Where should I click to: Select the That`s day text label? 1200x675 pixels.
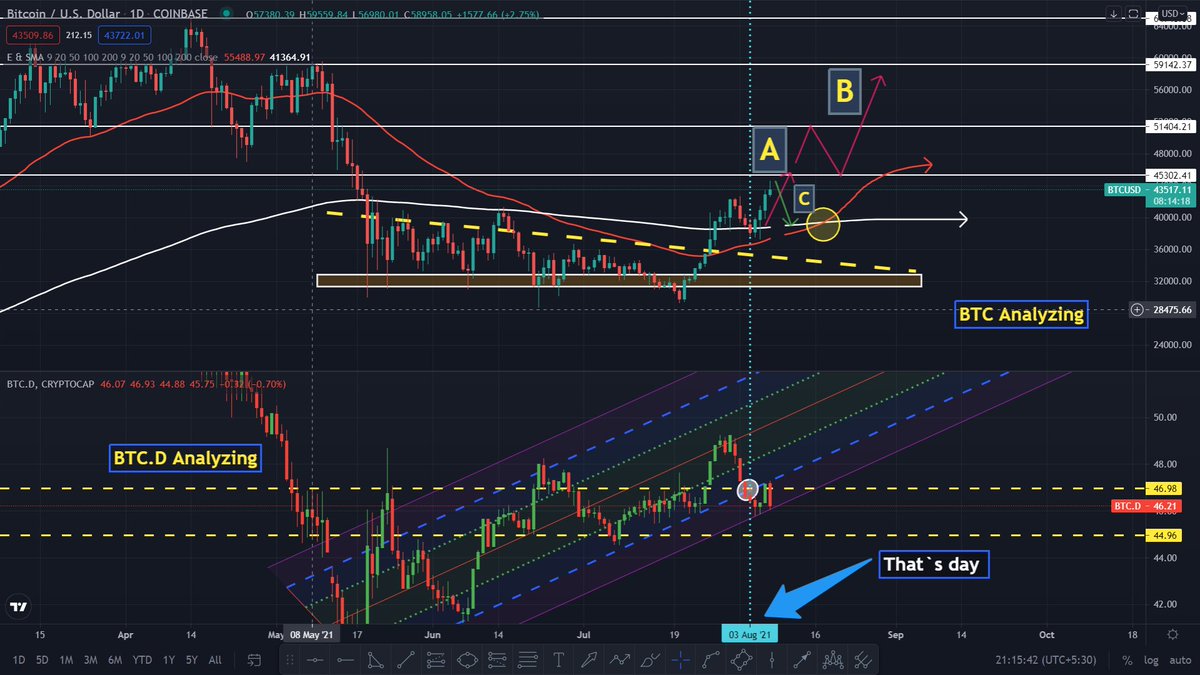coord(932,565)
